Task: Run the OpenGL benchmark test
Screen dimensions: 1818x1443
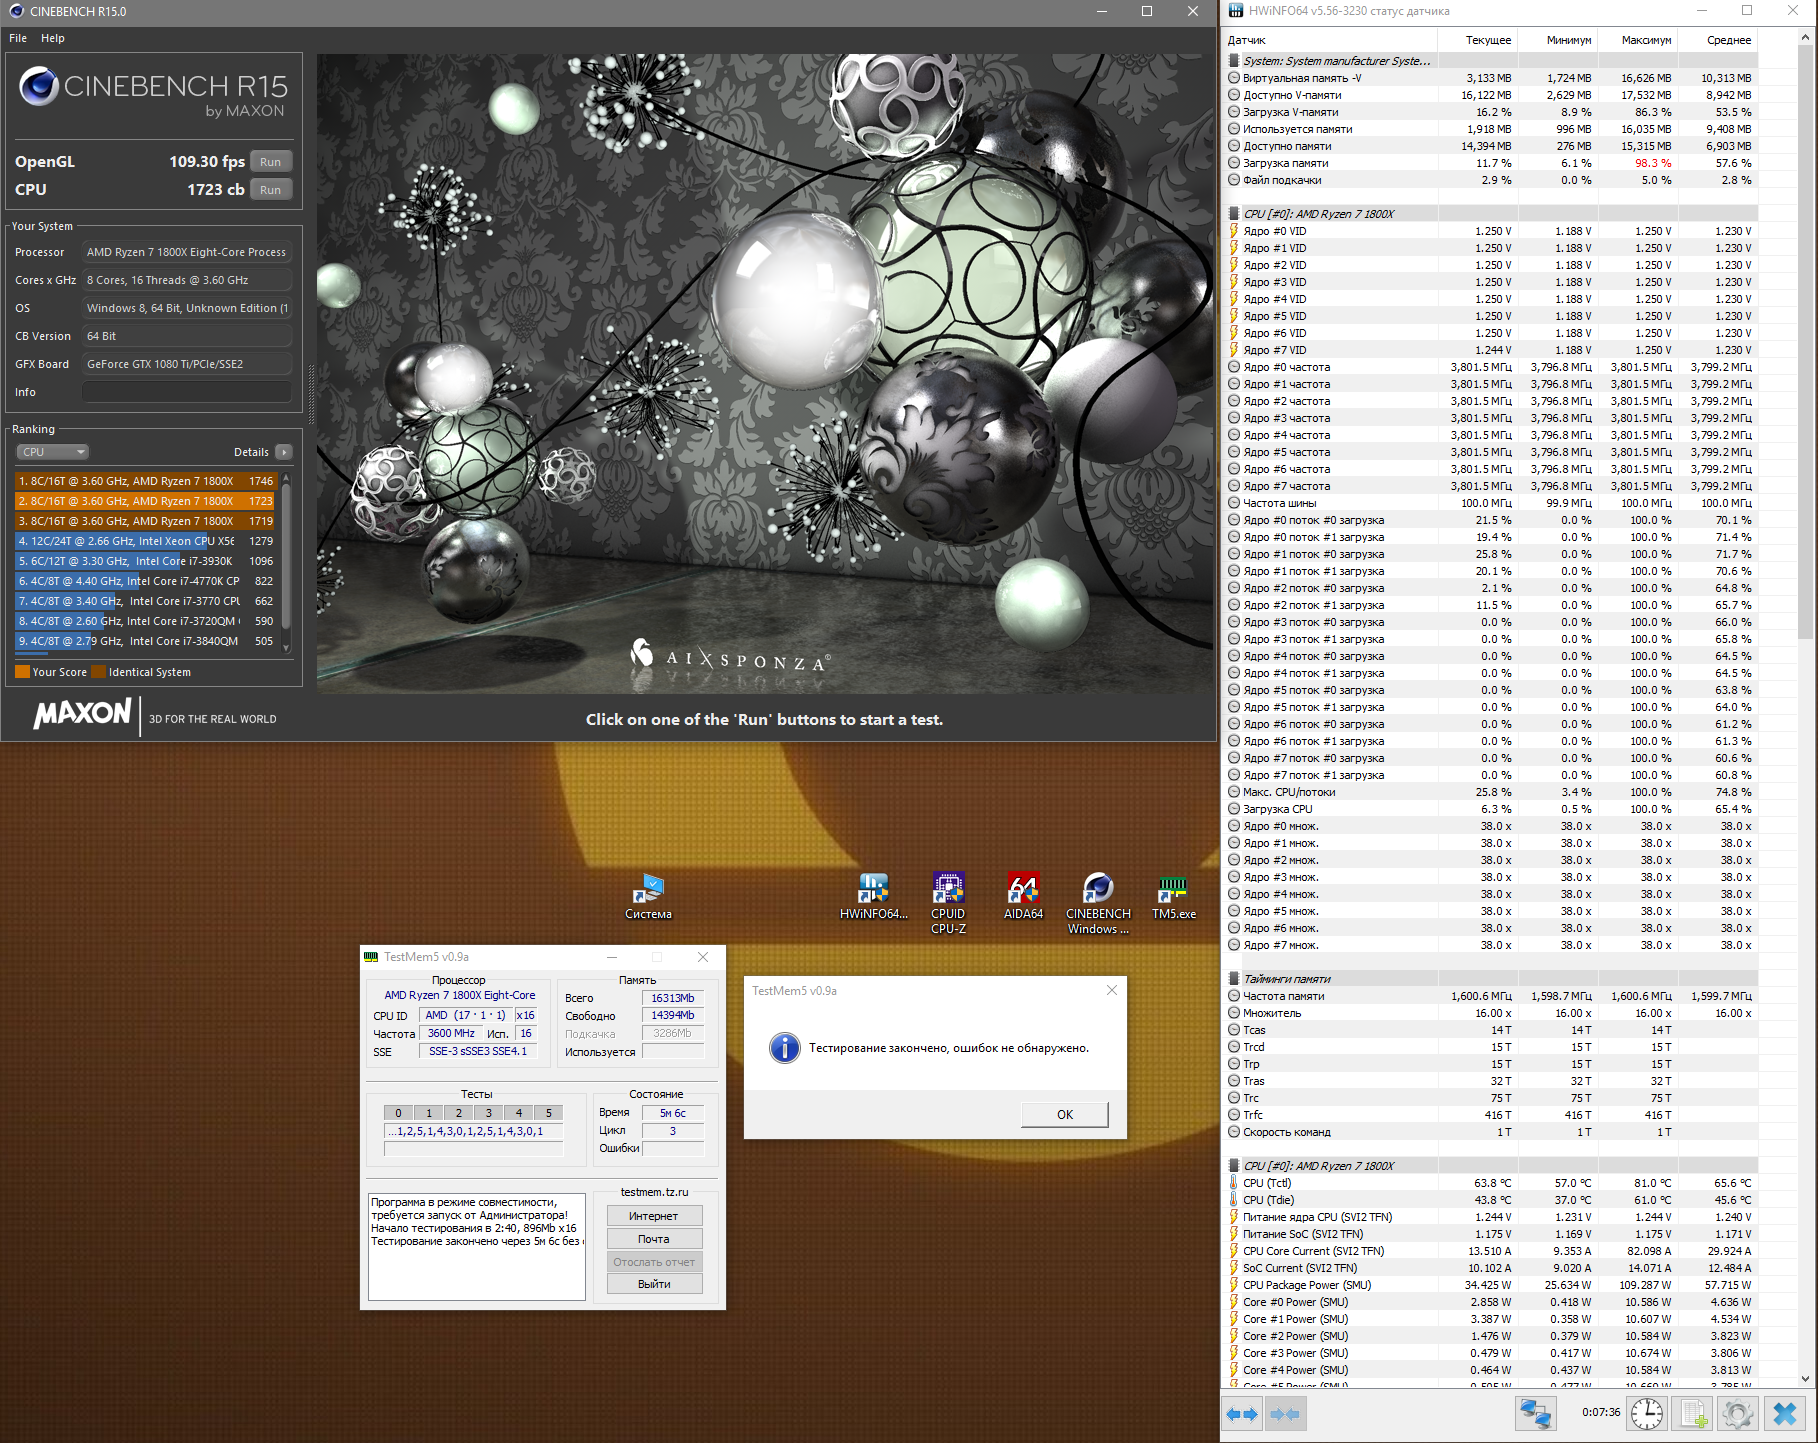Action: [x=270, y=162]
